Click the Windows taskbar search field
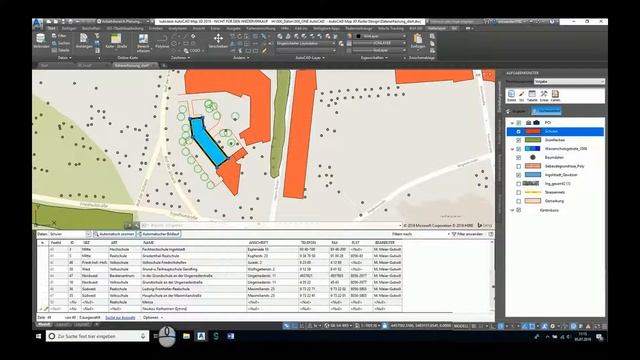This screenshot has height=360, width=640. (x=98, y=336)
